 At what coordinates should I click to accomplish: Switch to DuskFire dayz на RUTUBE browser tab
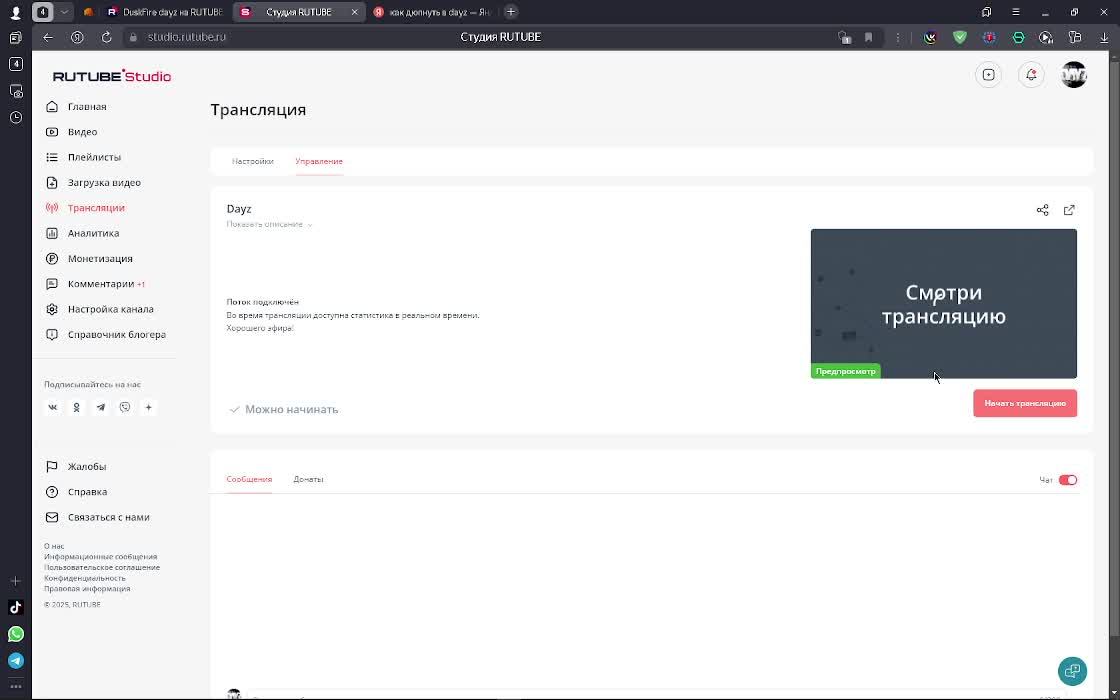(x=164, y=12)
